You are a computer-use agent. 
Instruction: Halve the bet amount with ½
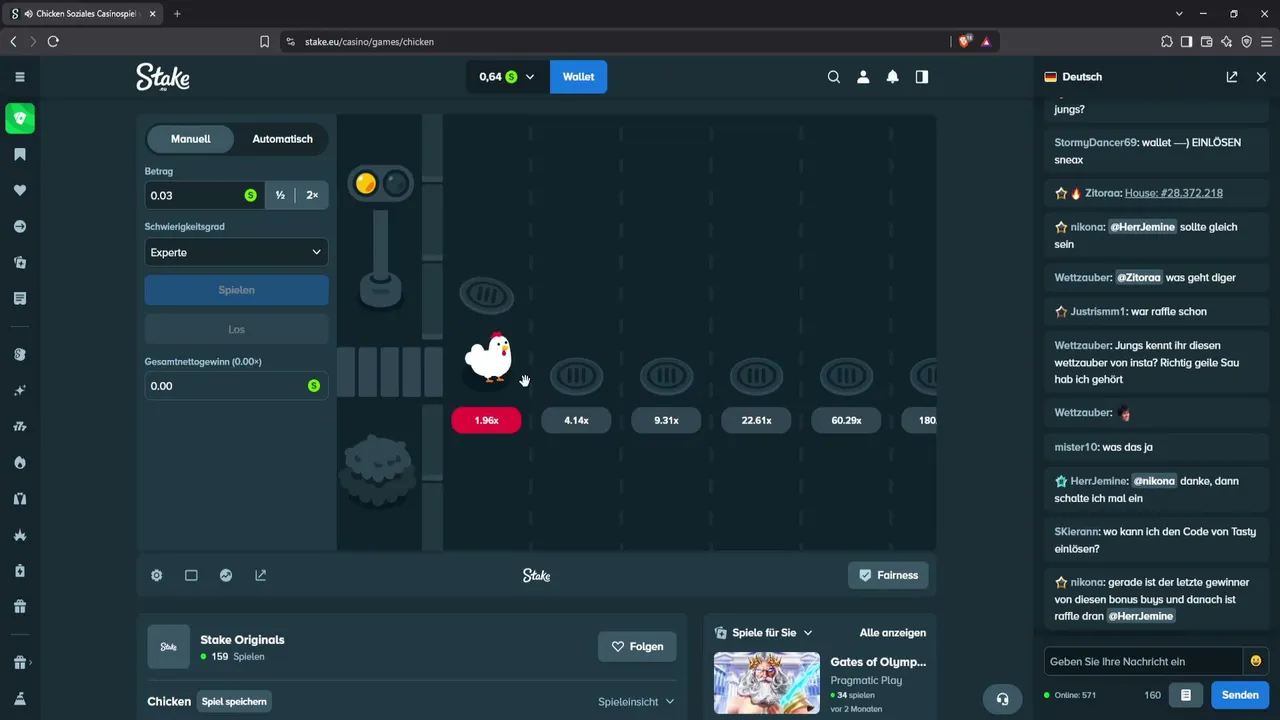280,196
